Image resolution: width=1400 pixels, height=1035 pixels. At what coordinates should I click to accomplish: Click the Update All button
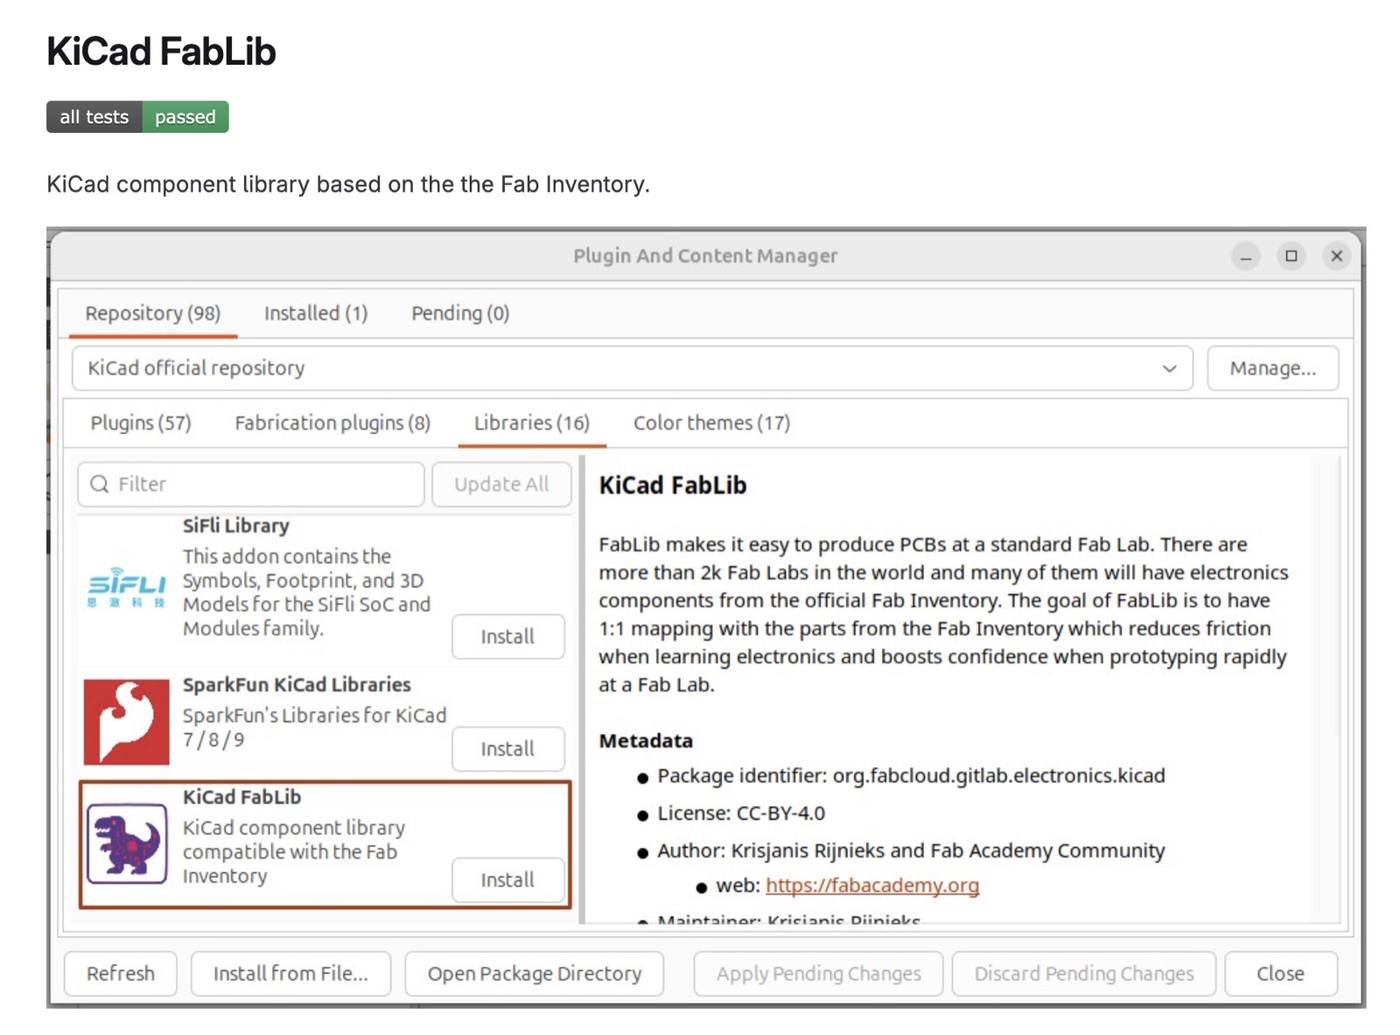[x=501, y=484]
